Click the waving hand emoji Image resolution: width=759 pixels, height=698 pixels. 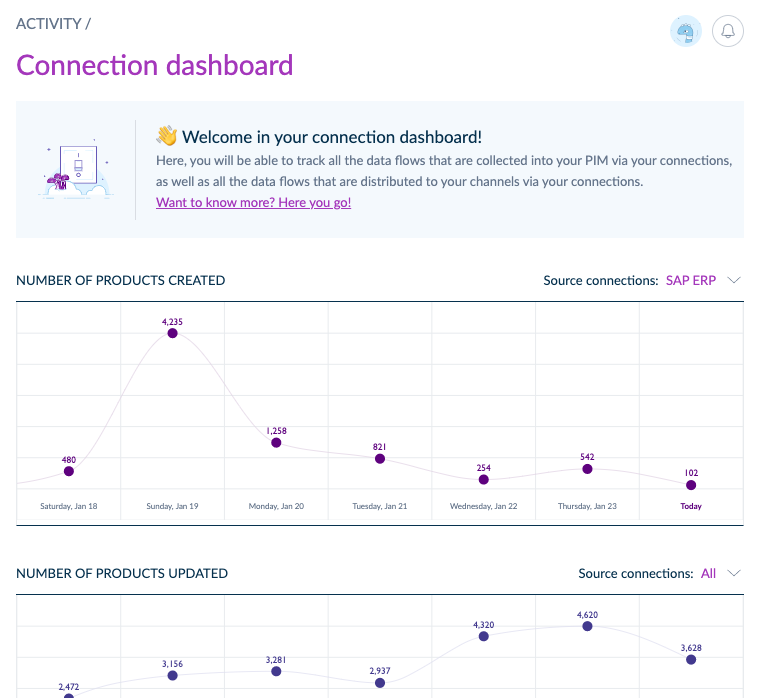click(x=166, y=137)
